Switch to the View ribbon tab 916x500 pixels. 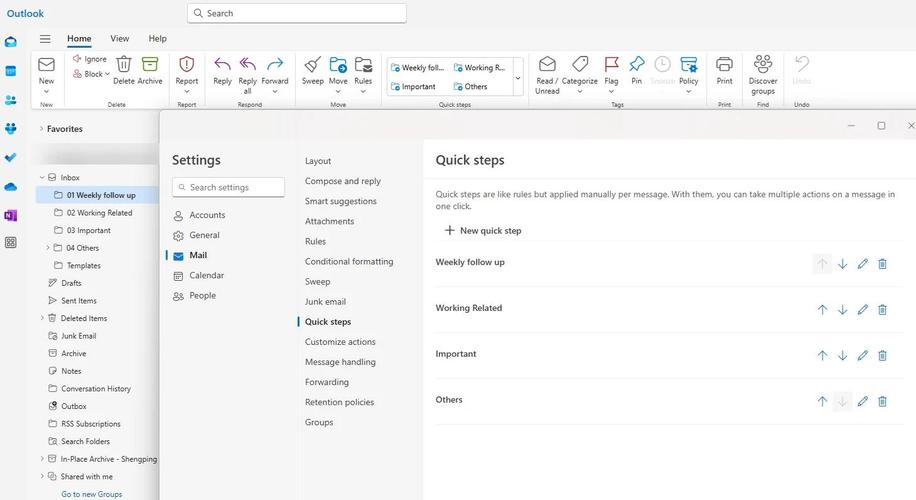(119, 39)
